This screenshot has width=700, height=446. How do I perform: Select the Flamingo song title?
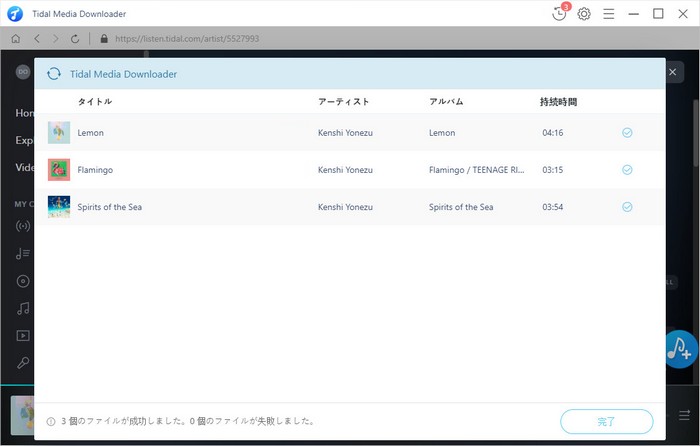95,170
